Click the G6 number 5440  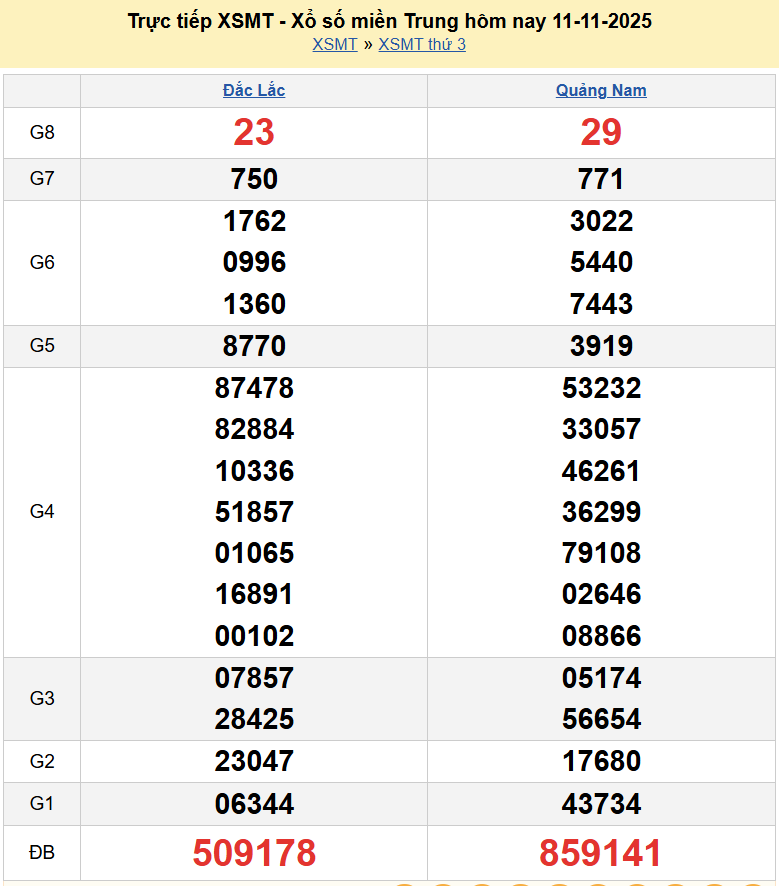pyautogui.click(x=601, y=262)
